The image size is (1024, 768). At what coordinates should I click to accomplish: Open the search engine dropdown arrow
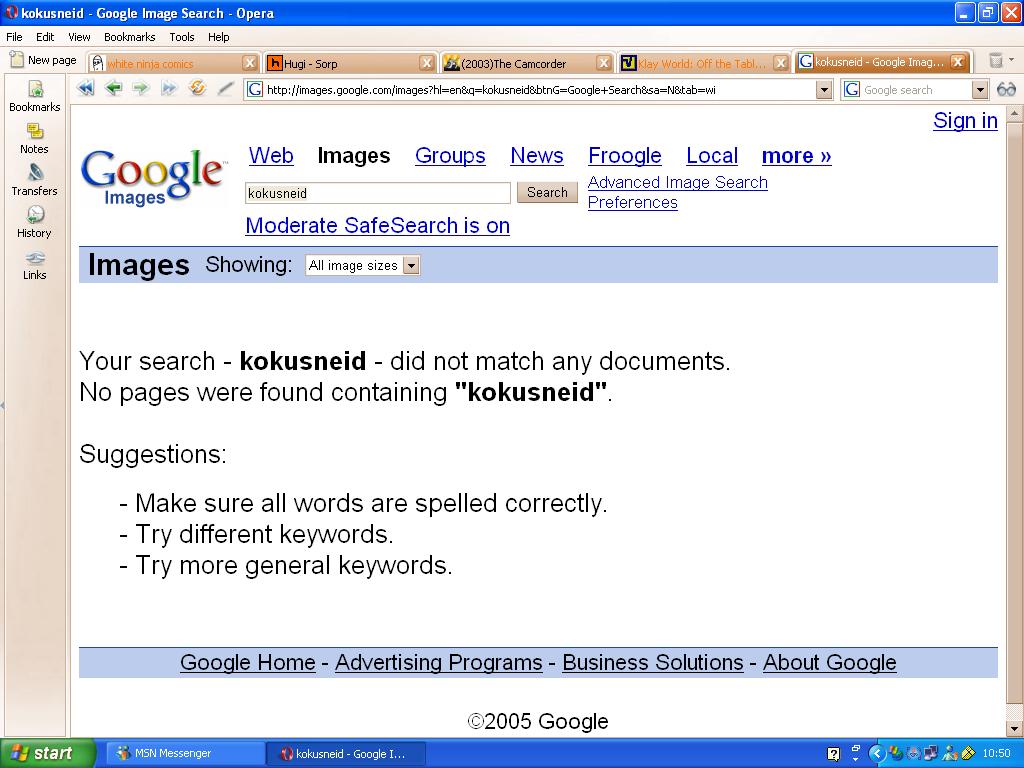(x=980, y=89)
